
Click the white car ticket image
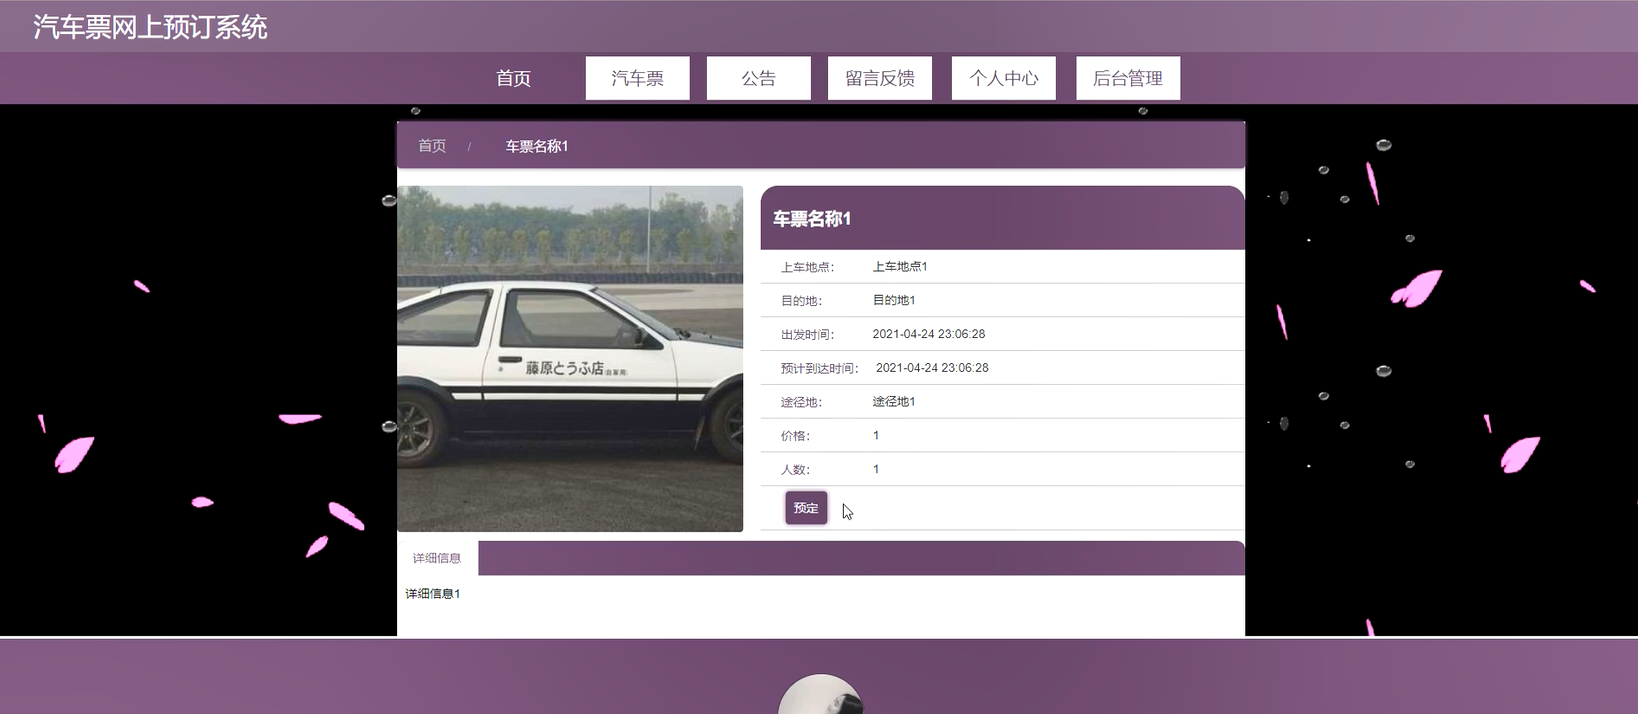570,358
